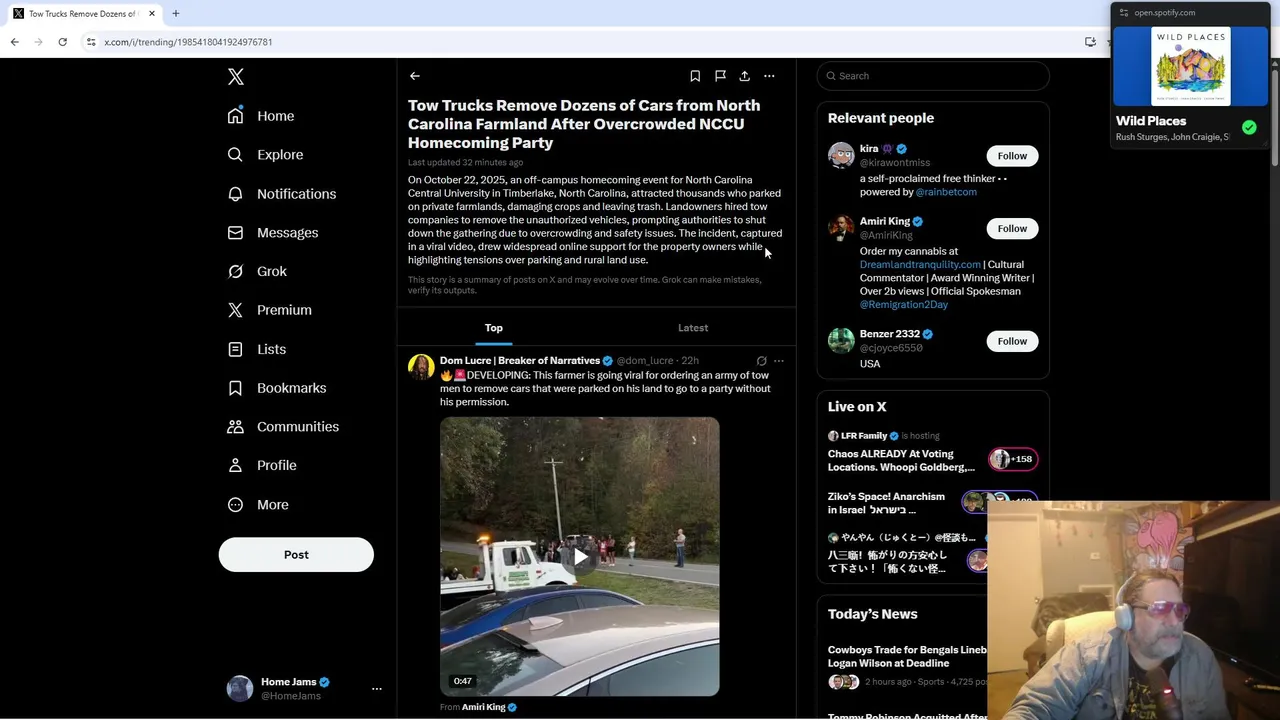
Task: Click green saved checkmark in Spotify popup
Action: [1249, 127]
